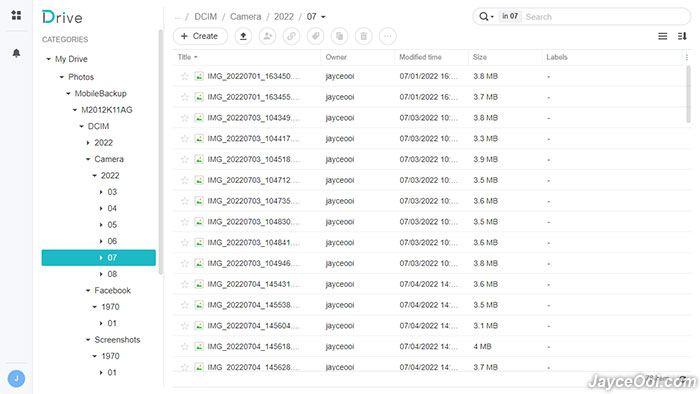Select the highlighted 07 folder in tree

tap(99, 257)
